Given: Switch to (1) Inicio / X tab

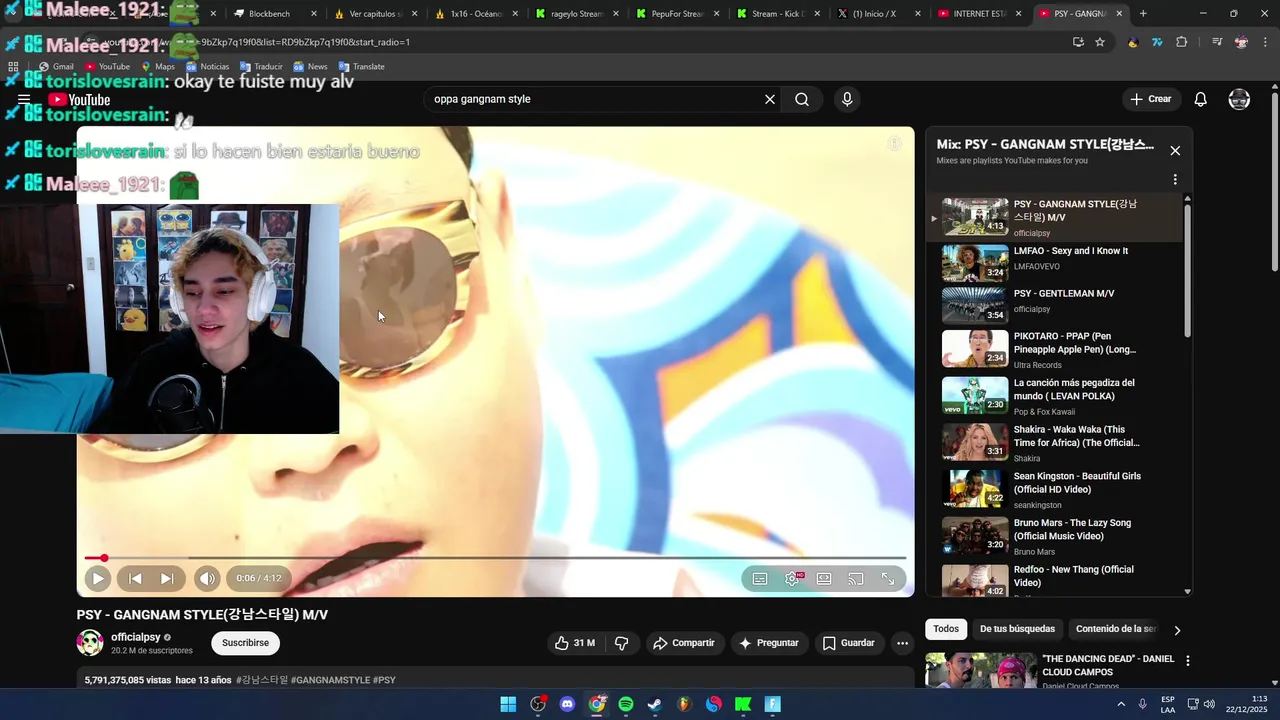Looking at the screenshot, I should [x=877, y=14].
